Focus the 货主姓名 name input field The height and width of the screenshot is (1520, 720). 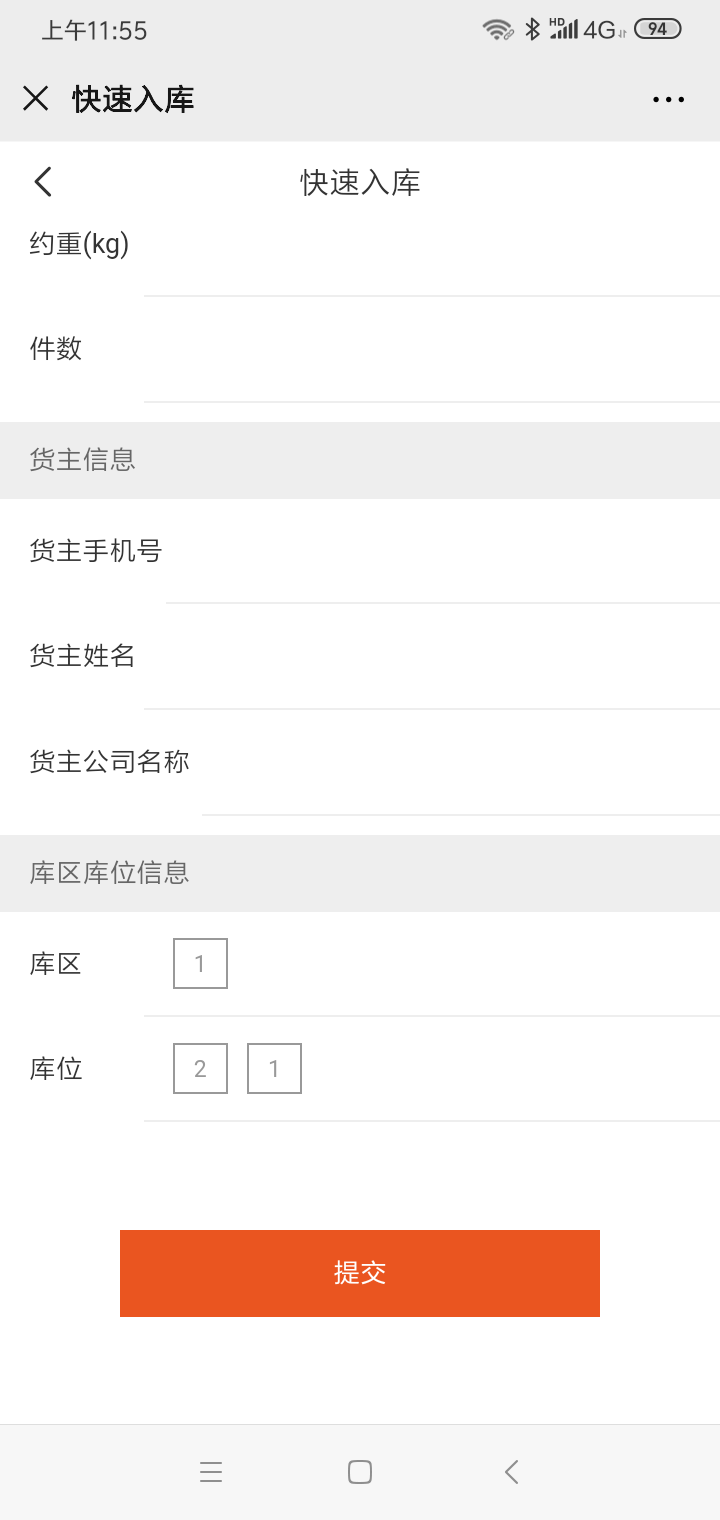click(x=432, y=656)
